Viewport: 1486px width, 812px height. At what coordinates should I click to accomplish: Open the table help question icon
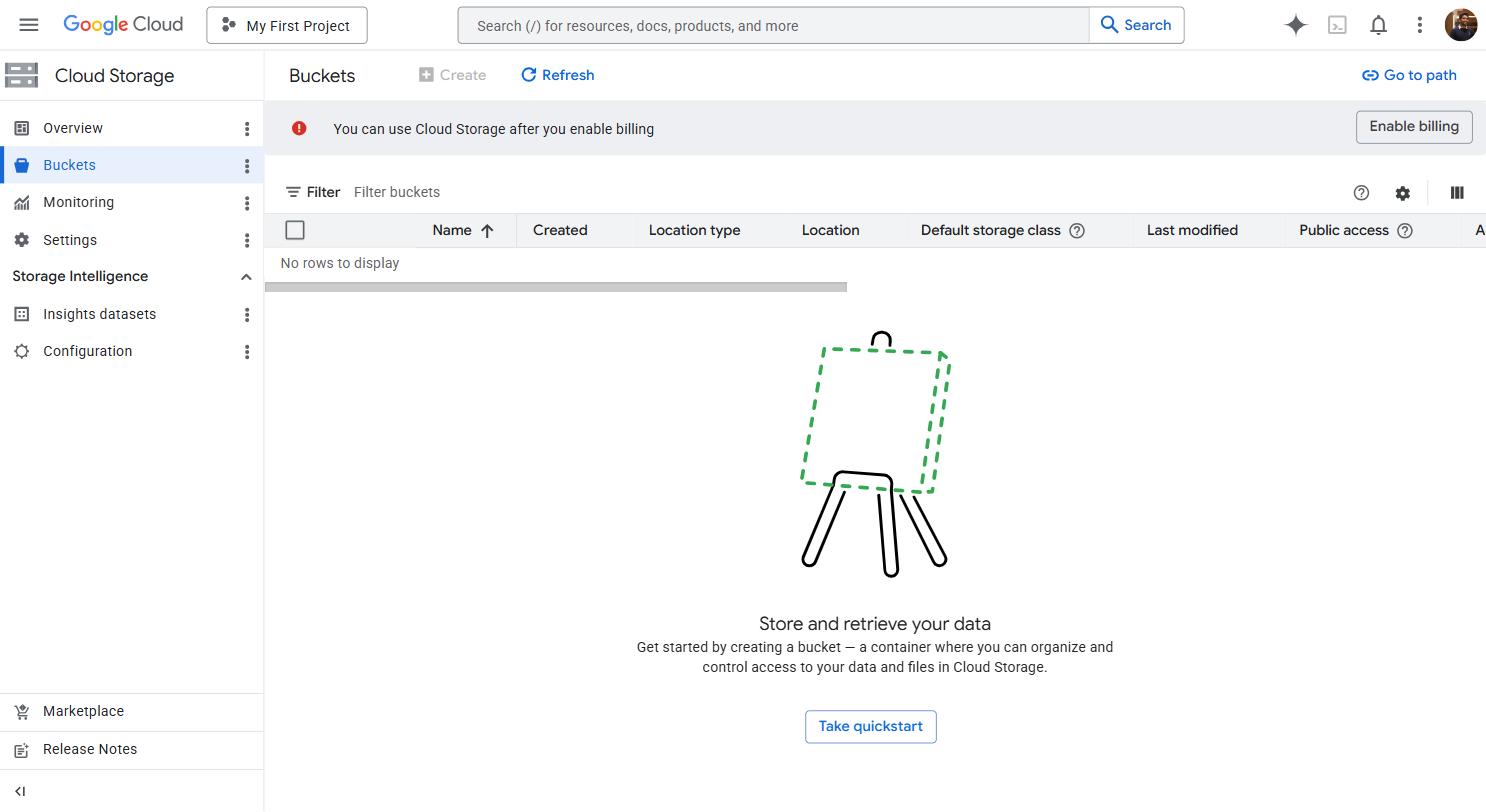click(1361, 193)
